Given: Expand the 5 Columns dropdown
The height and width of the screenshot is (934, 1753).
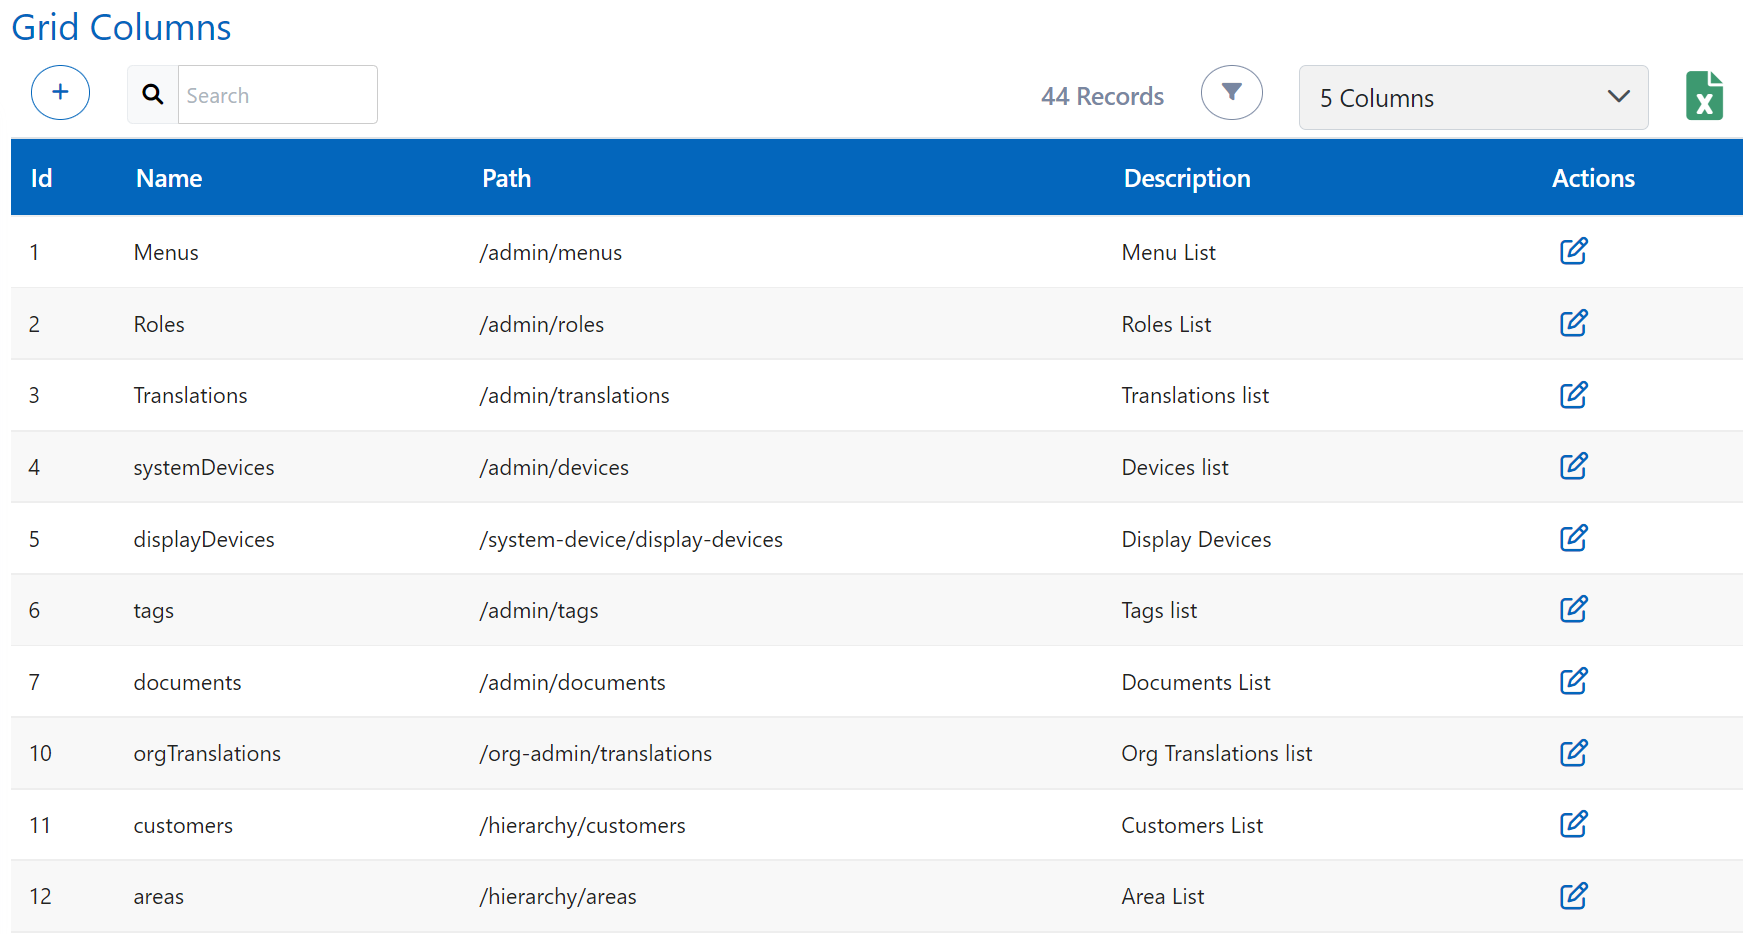Looking at the screenshot, I should tap(1472, 98).
